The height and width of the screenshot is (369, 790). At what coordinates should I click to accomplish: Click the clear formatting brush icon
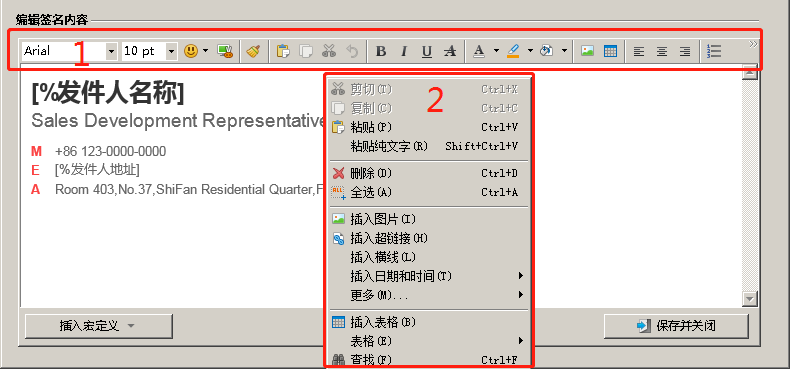(253, 51)
